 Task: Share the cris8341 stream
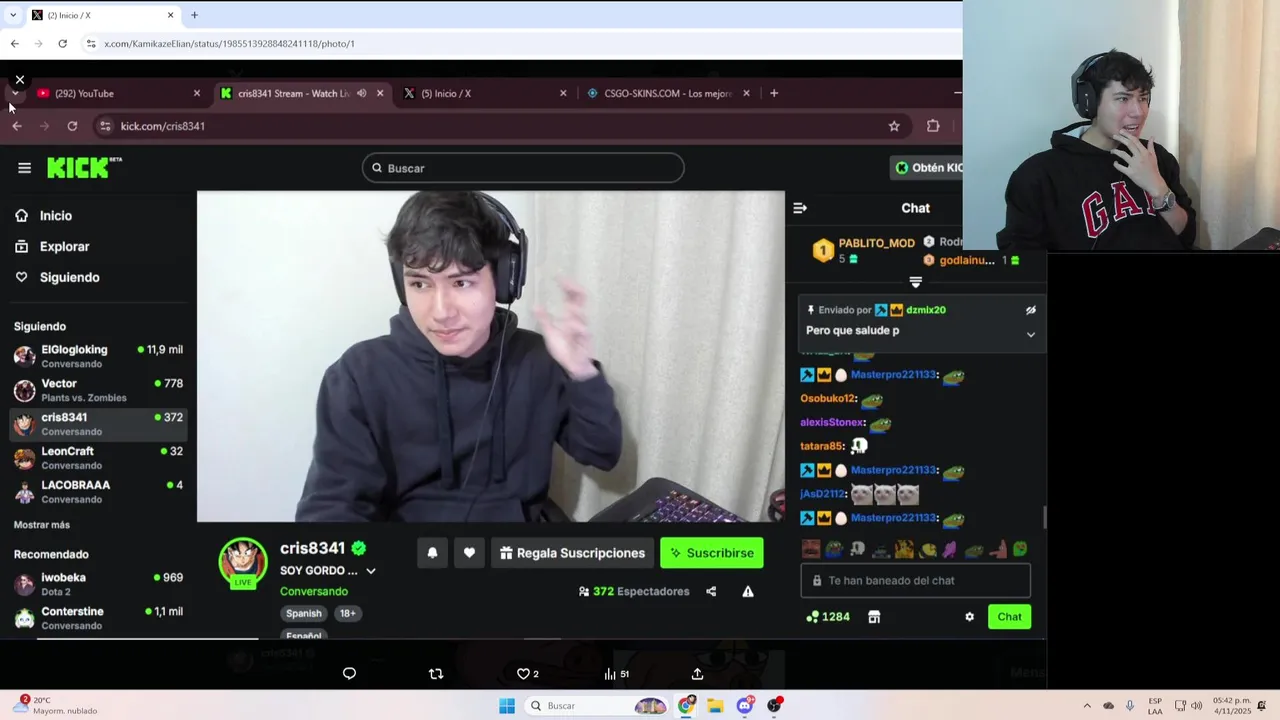tap(711, 592)
